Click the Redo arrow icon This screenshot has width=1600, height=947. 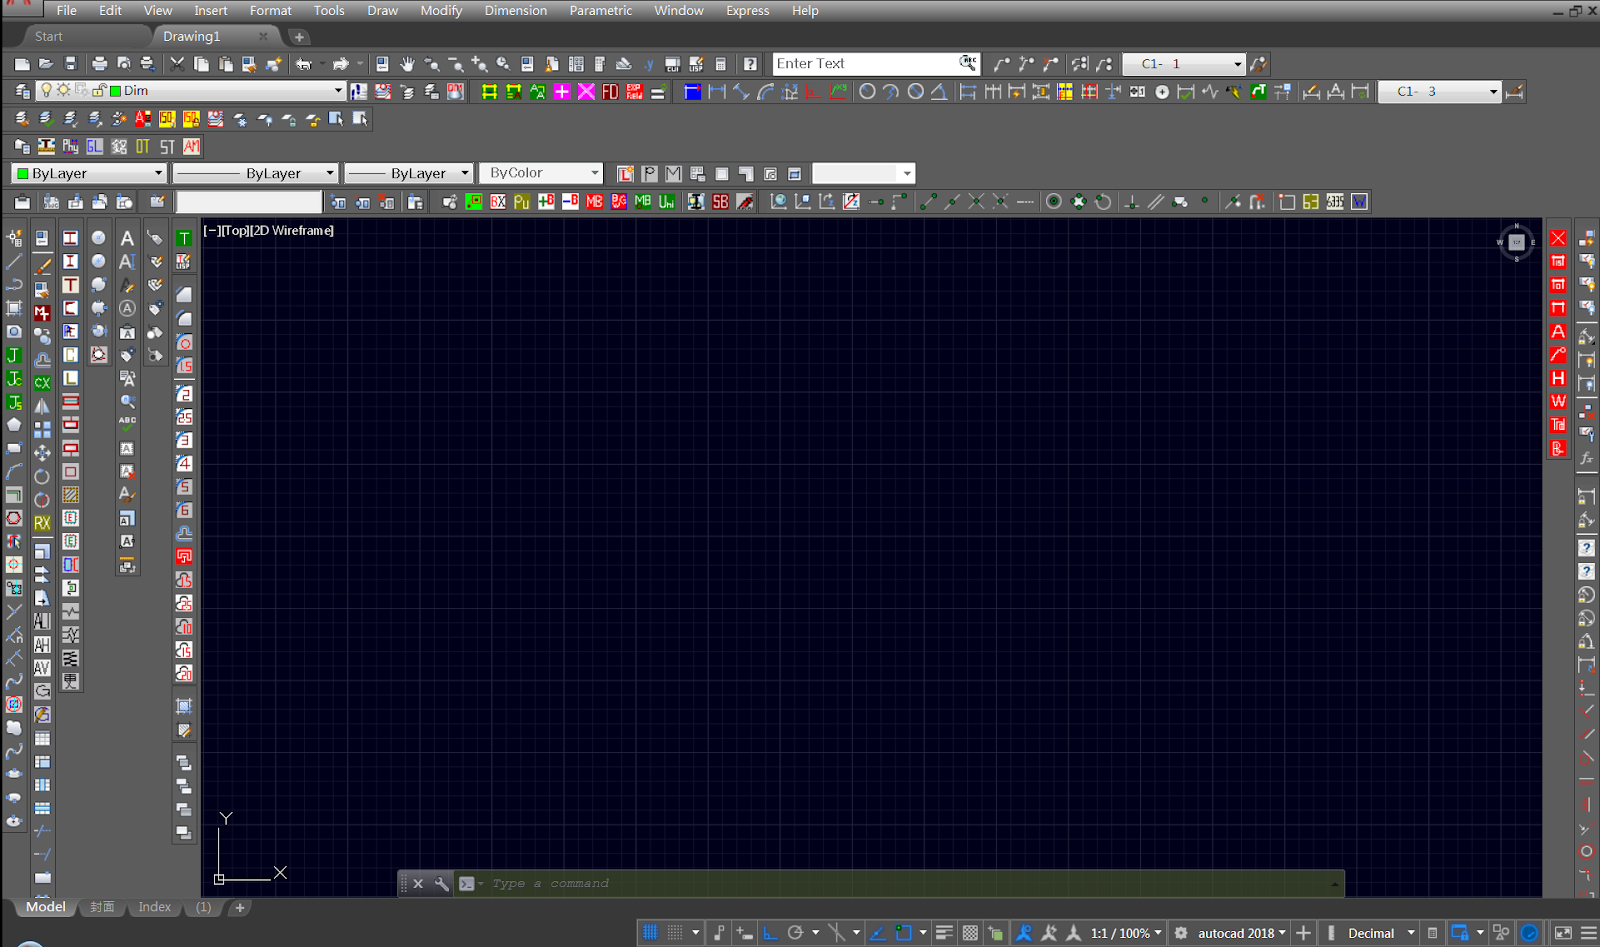pyautogui.click(x=341, y=64)
